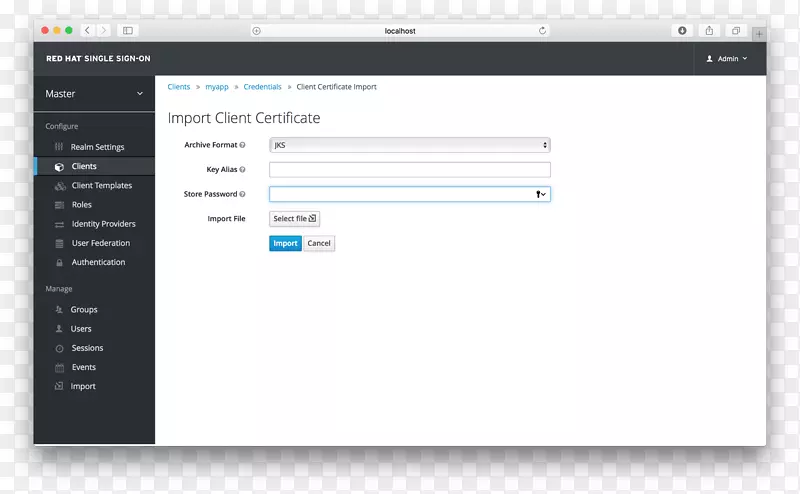Click the 'Client Certificate Import' breadcrumb text
800x494 pixels.
pyautogui.click(x=336, y=87)
